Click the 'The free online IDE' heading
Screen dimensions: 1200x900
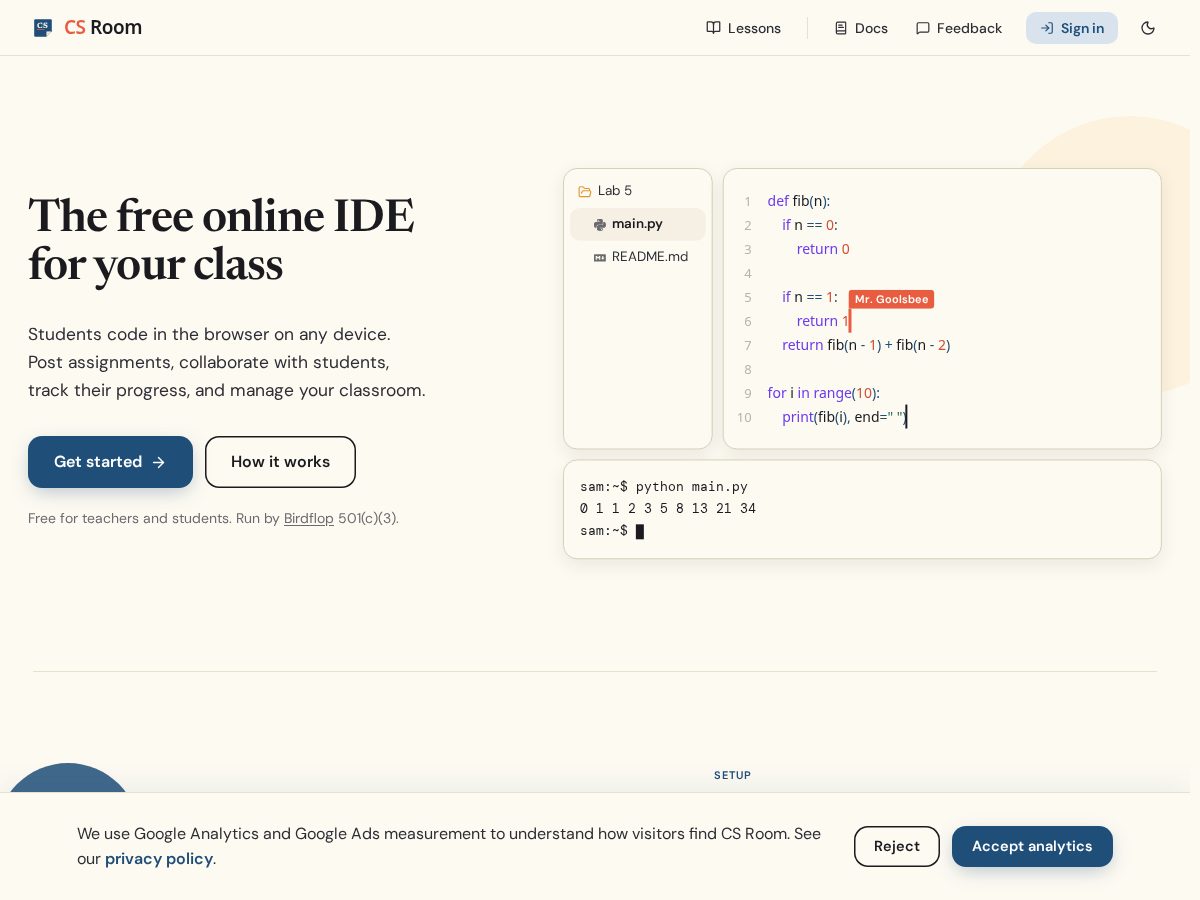[221, 215]
